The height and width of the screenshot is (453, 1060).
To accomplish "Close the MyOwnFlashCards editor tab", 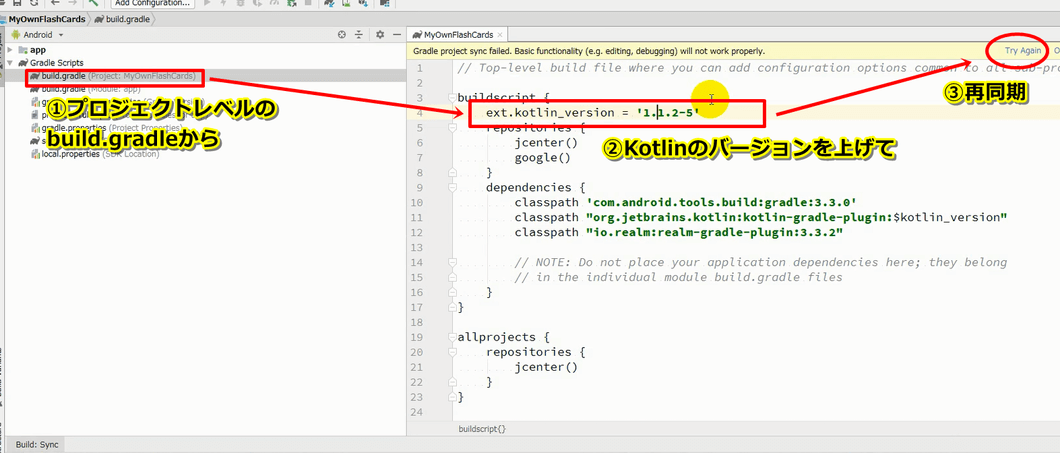I will click(500, 35).
